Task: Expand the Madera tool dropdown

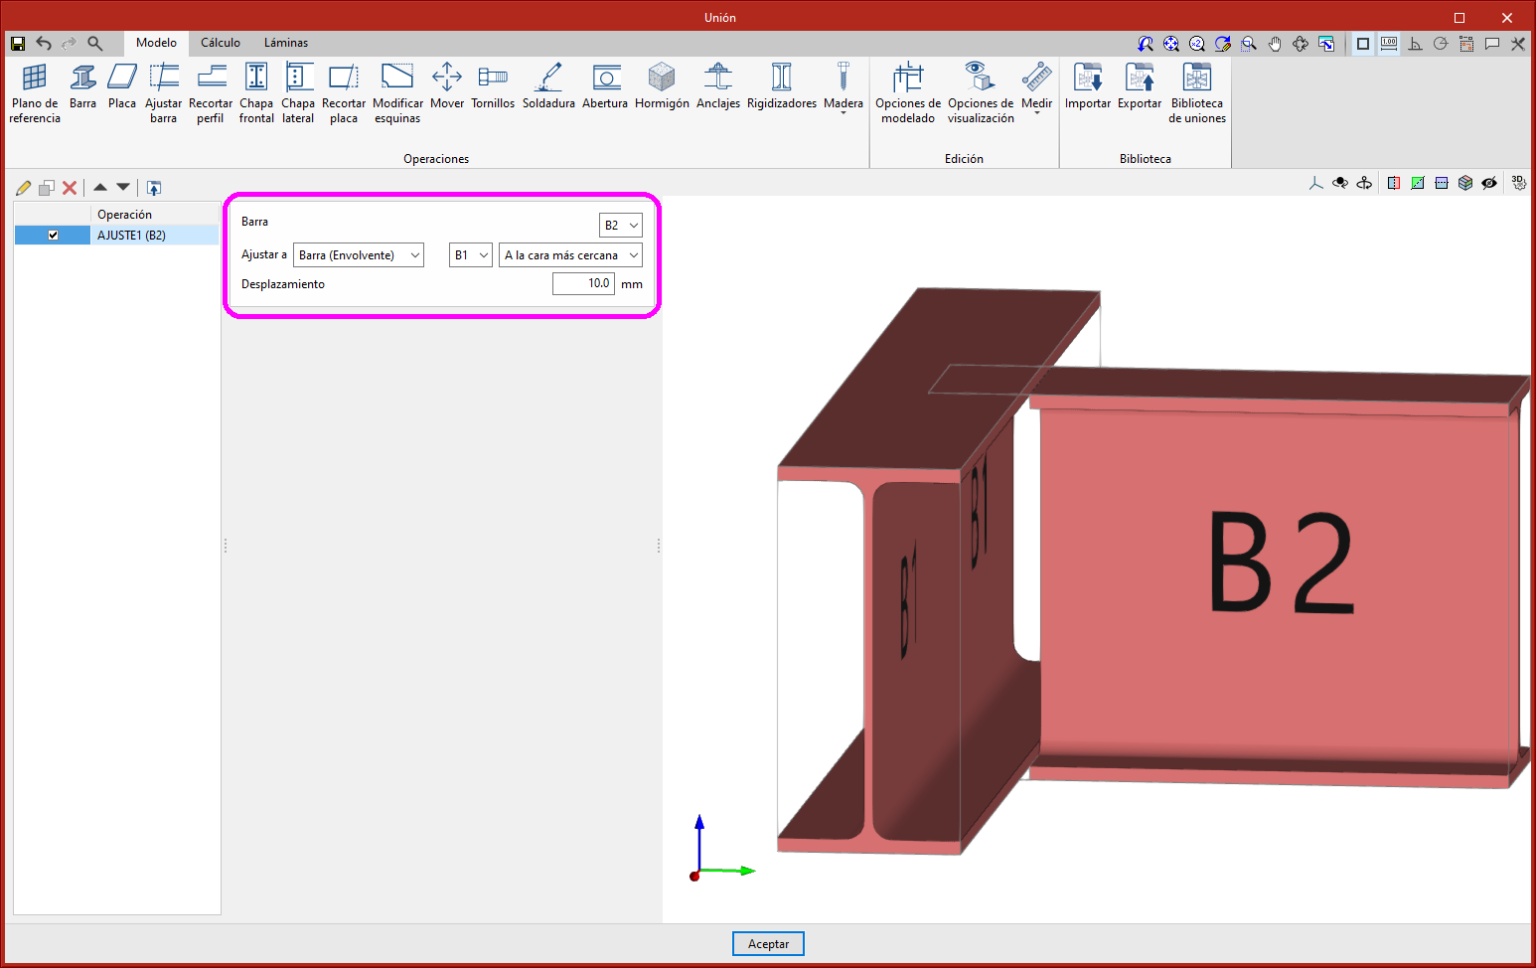Action: (843, 113)
